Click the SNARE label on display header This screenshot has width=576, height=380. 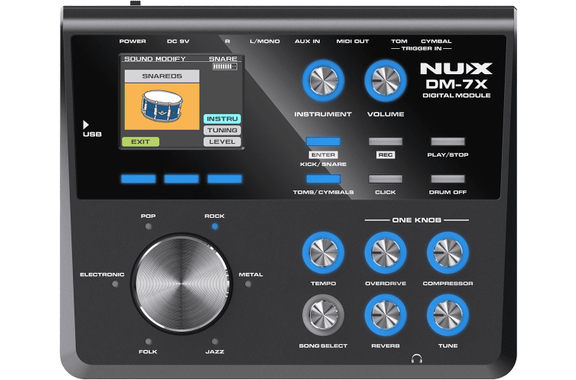[223, 59]
